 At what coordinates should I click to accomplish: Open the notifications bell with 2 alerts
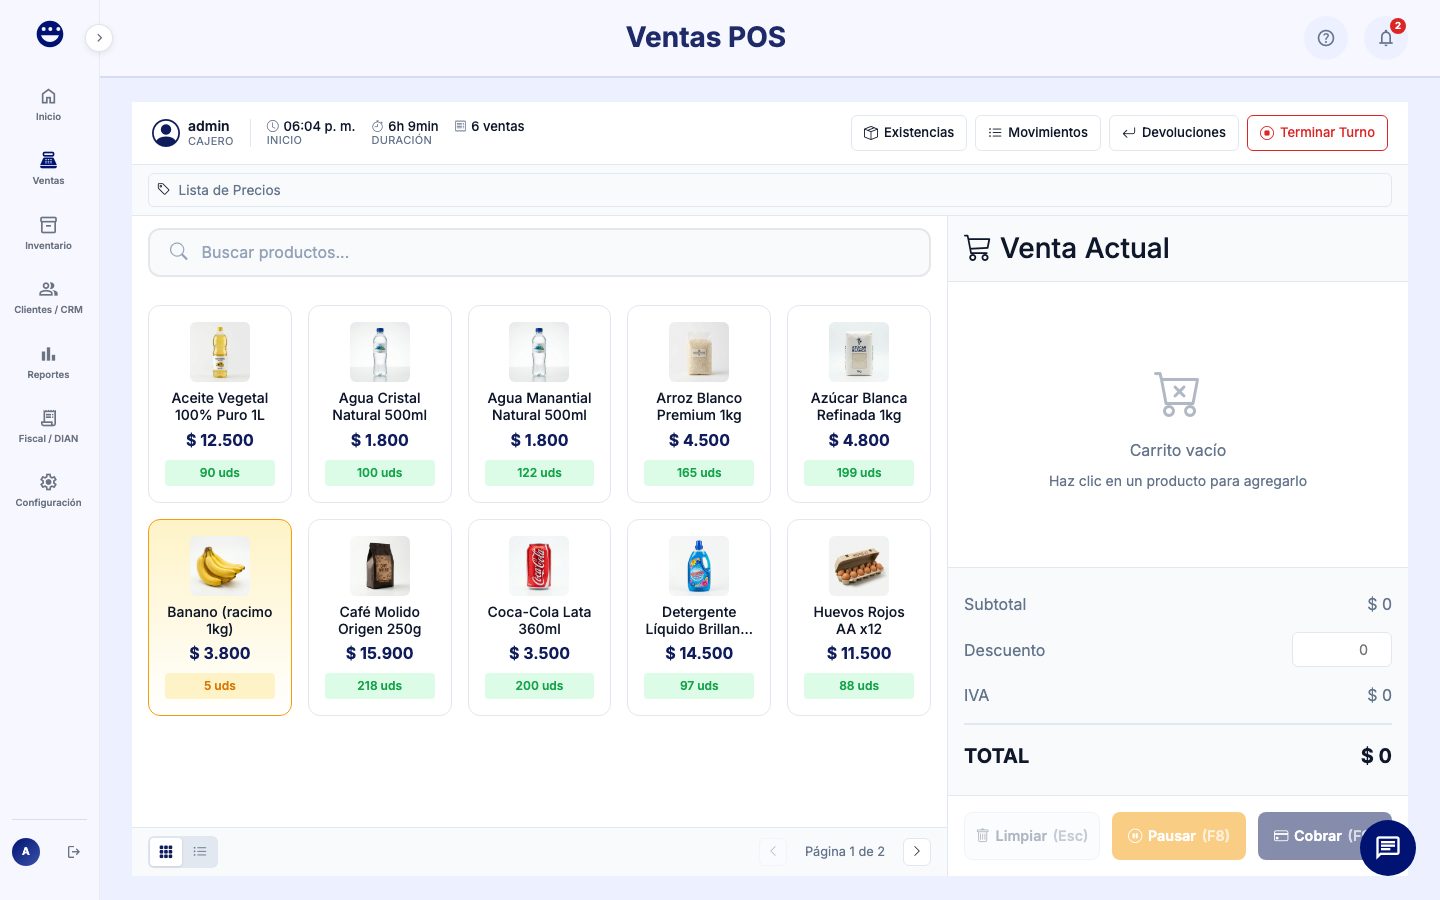pos(1386,38)
